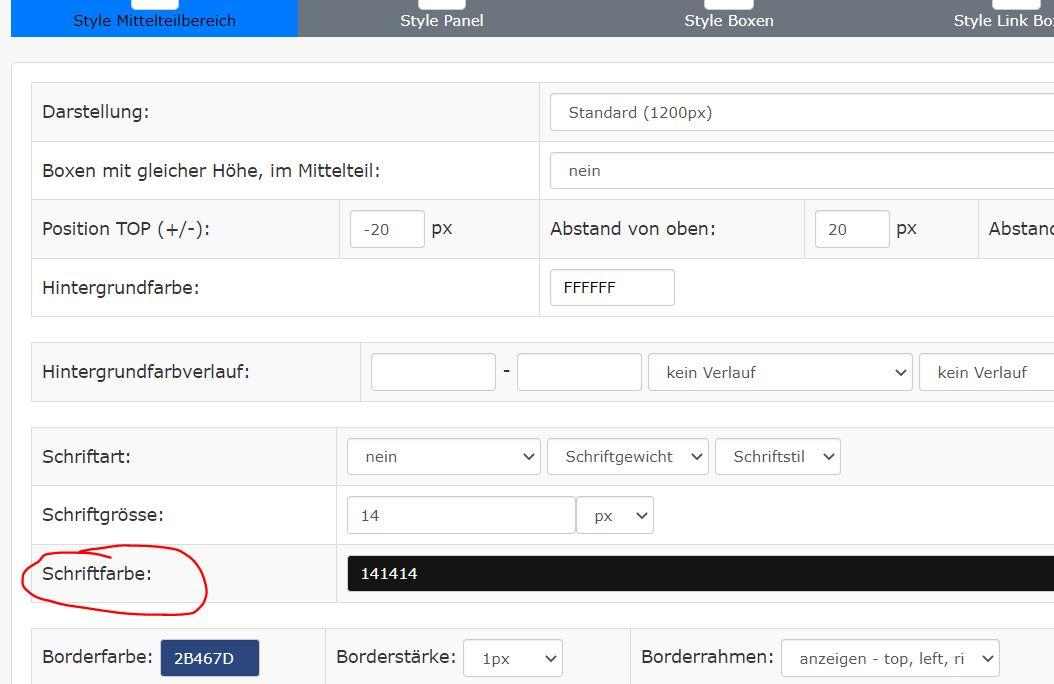
Task: Switch to the Style Panel tab
Action: pyautogui.click(x=441, y=19)
